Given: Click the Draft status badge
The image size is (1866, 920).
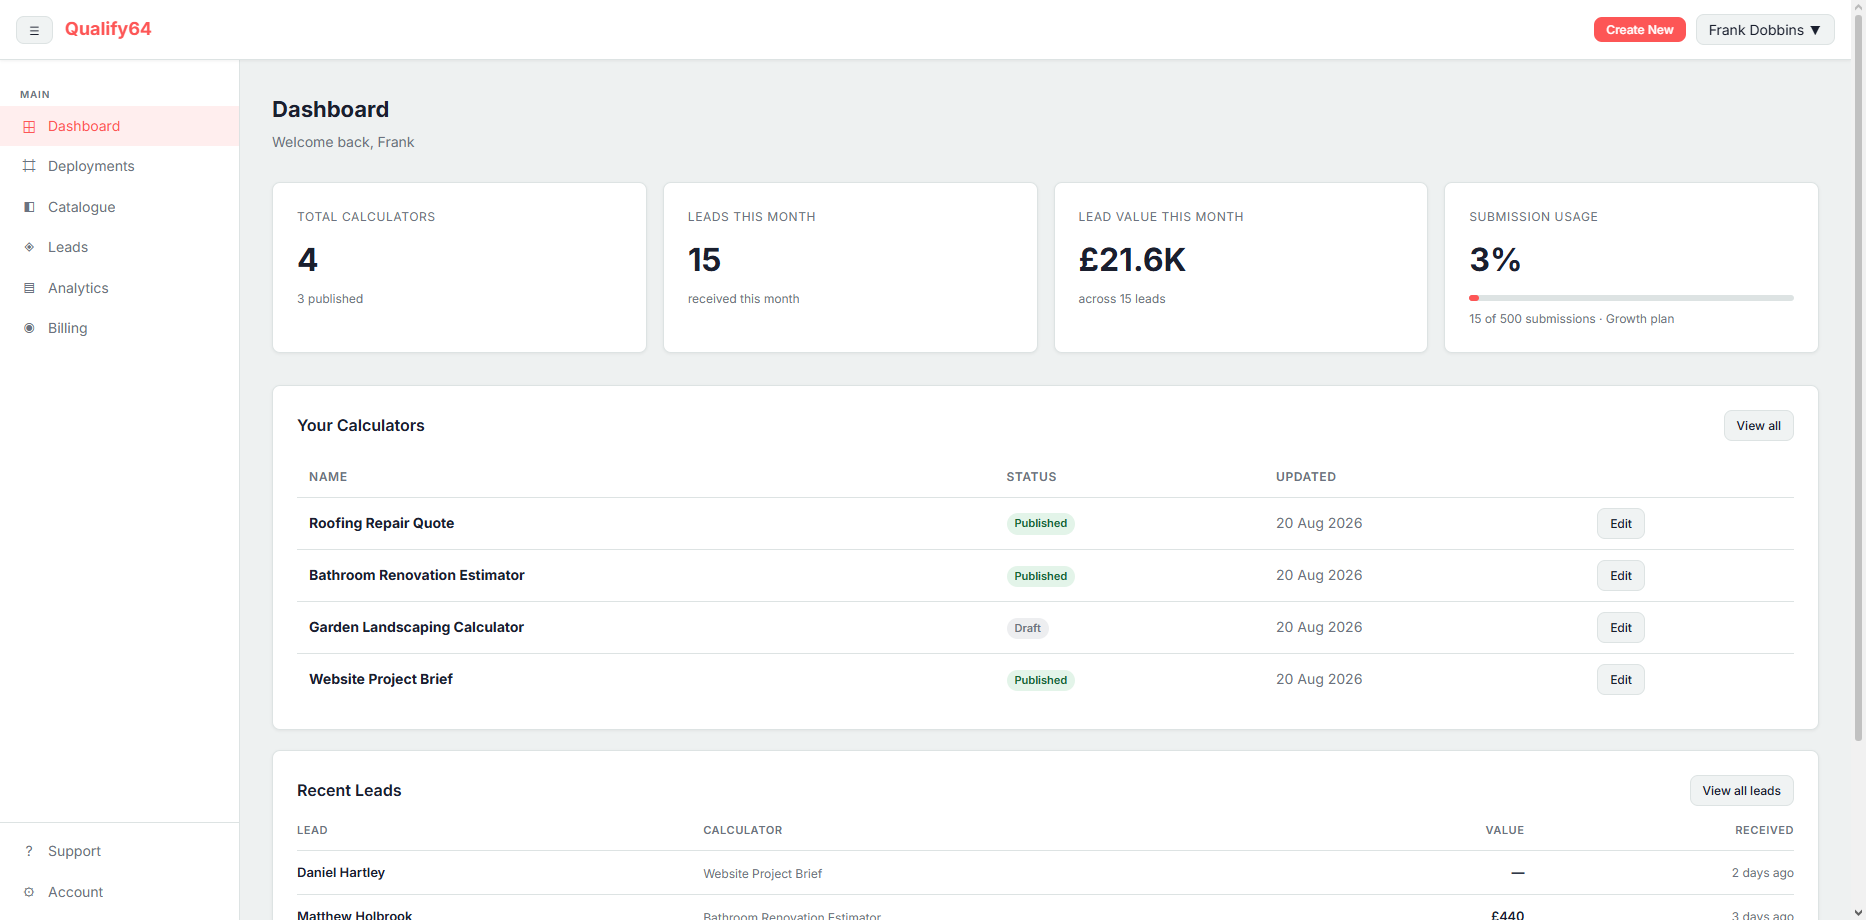Looking at the screenshot, I should click(1027, 628).
